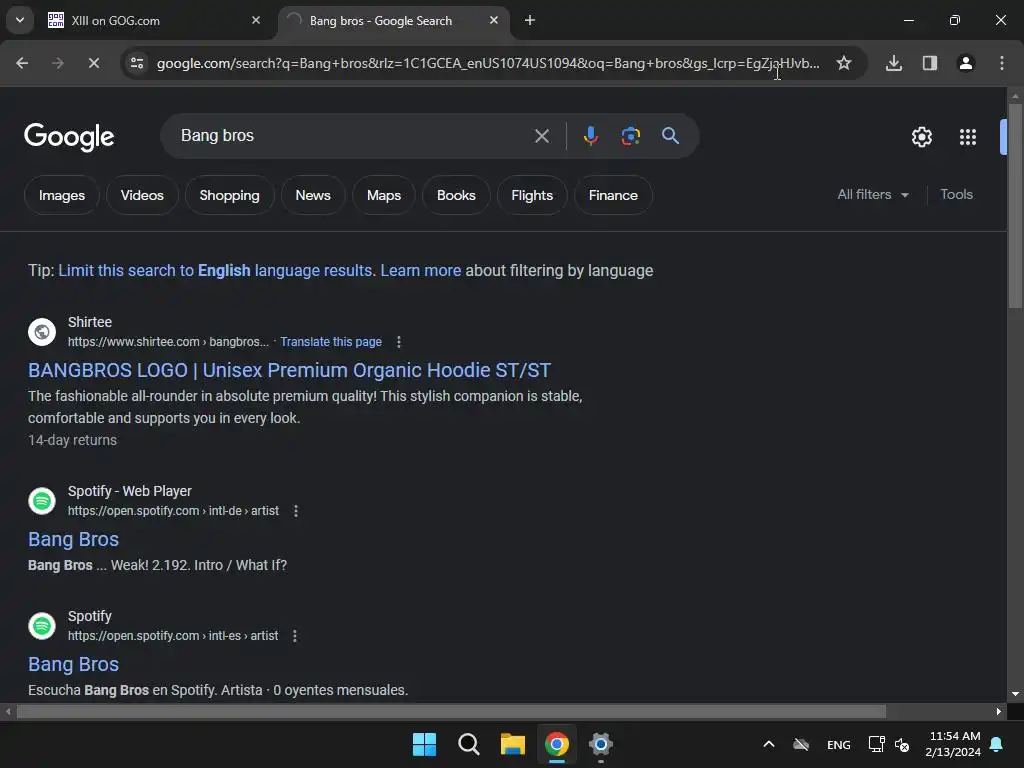Viewport: 1024px width, 768px height.
Task: Open Unisex Premium Organic Hoodie result
Action: [x=289, y=370]
